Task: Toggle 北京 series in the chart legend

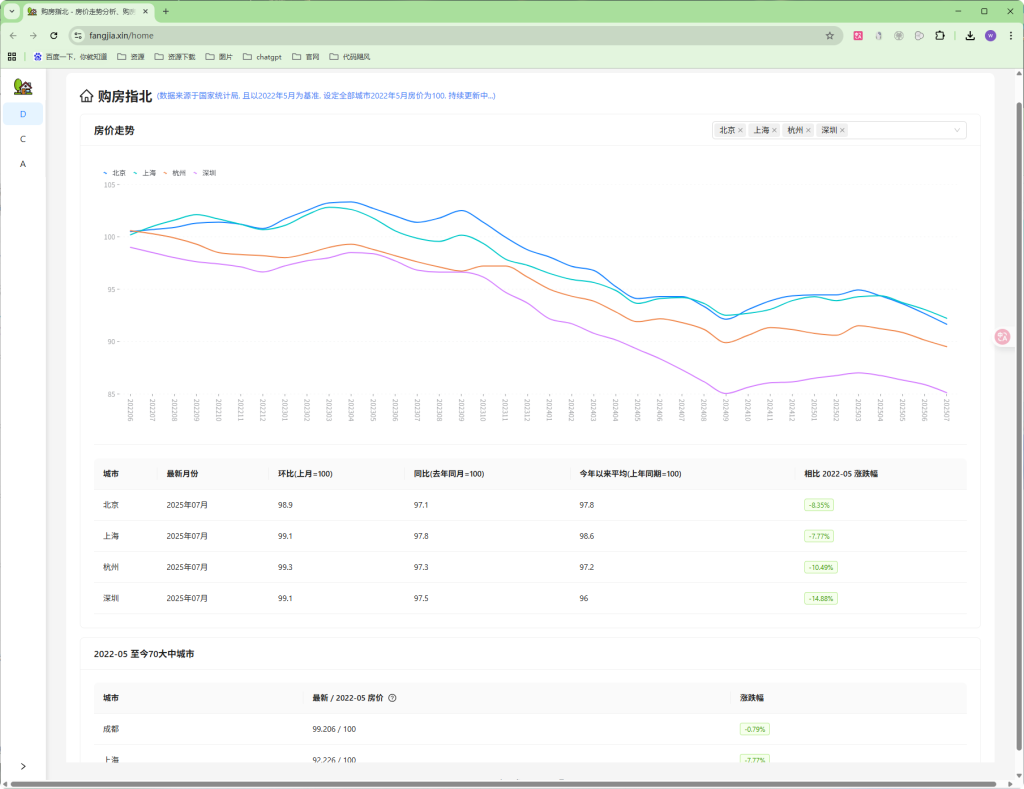Action: click(x=115, y=173)
